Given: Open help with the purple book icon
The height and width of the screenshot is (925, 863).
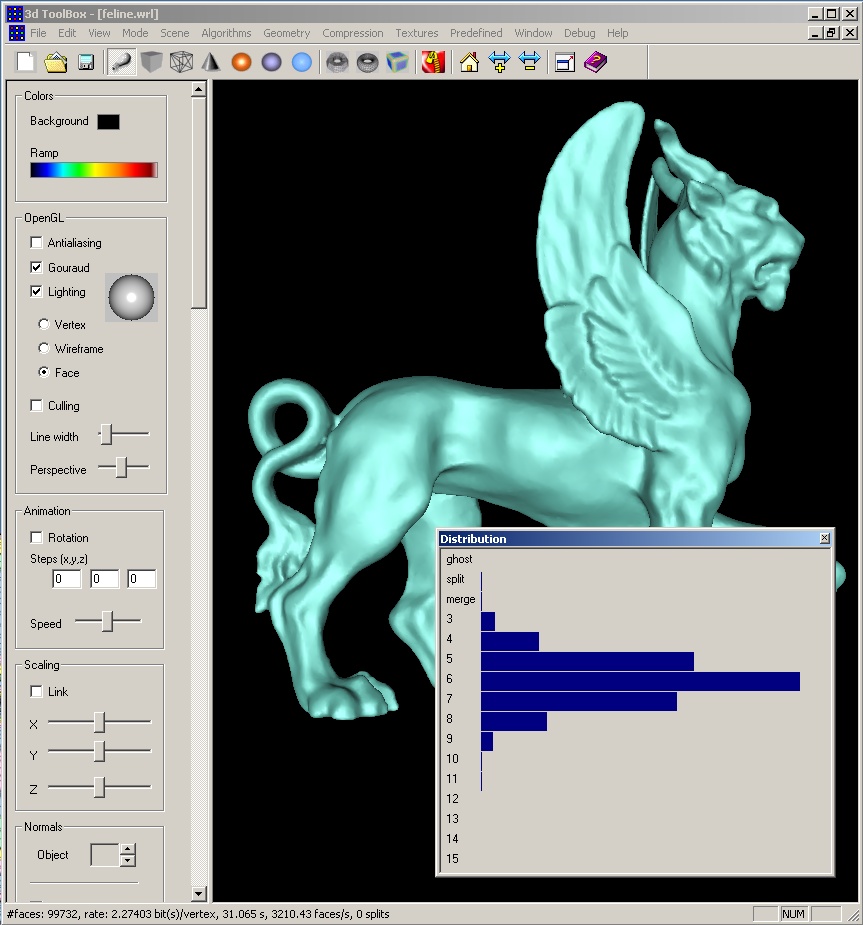Looking at the screenshot, I should click(x=595, y=62).
